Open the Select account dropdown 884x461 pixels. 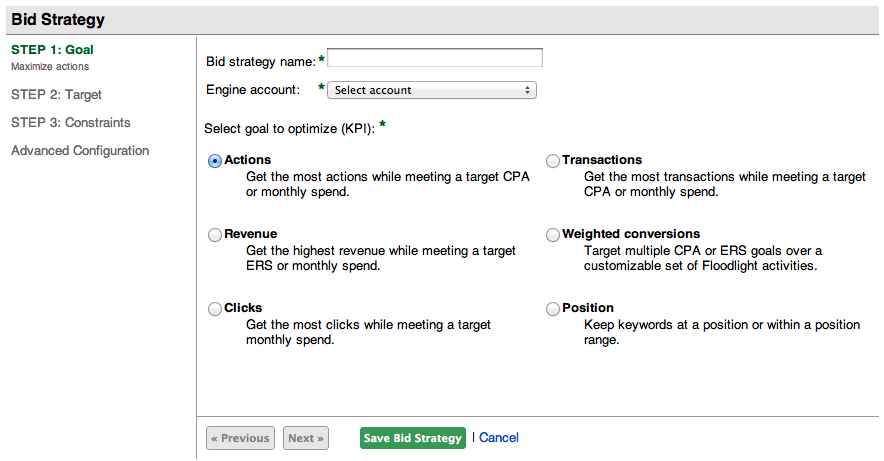pos(432,90)
